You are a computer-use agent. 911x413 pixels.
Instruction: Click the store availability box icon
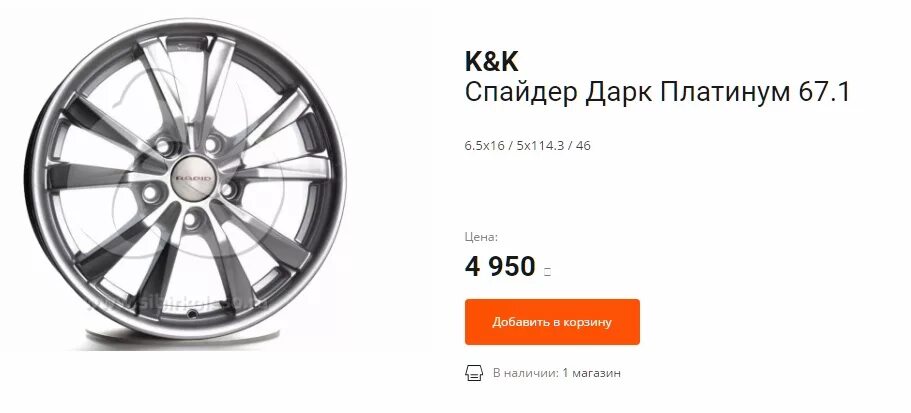tap(474, 373)
